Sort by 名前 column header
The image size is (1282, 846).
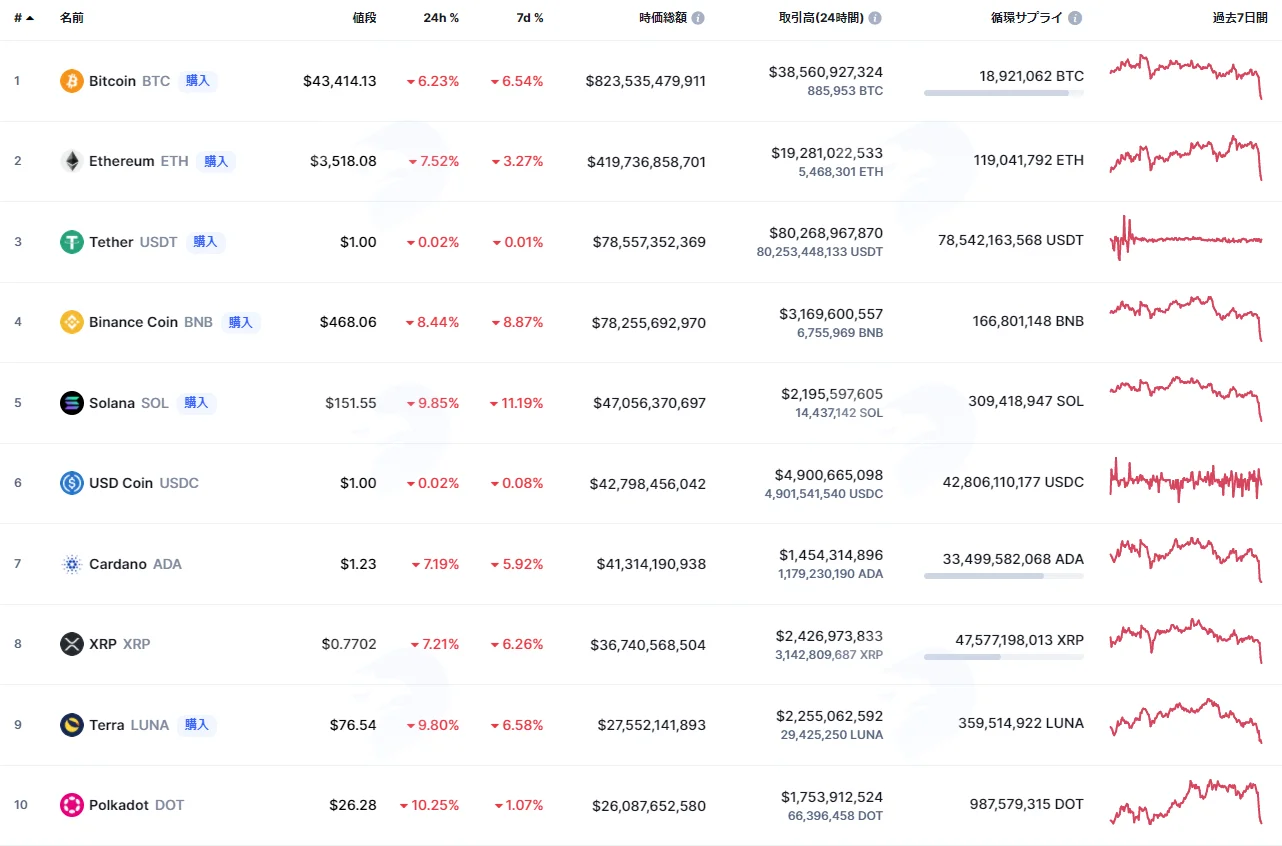(x=72, y=18)
